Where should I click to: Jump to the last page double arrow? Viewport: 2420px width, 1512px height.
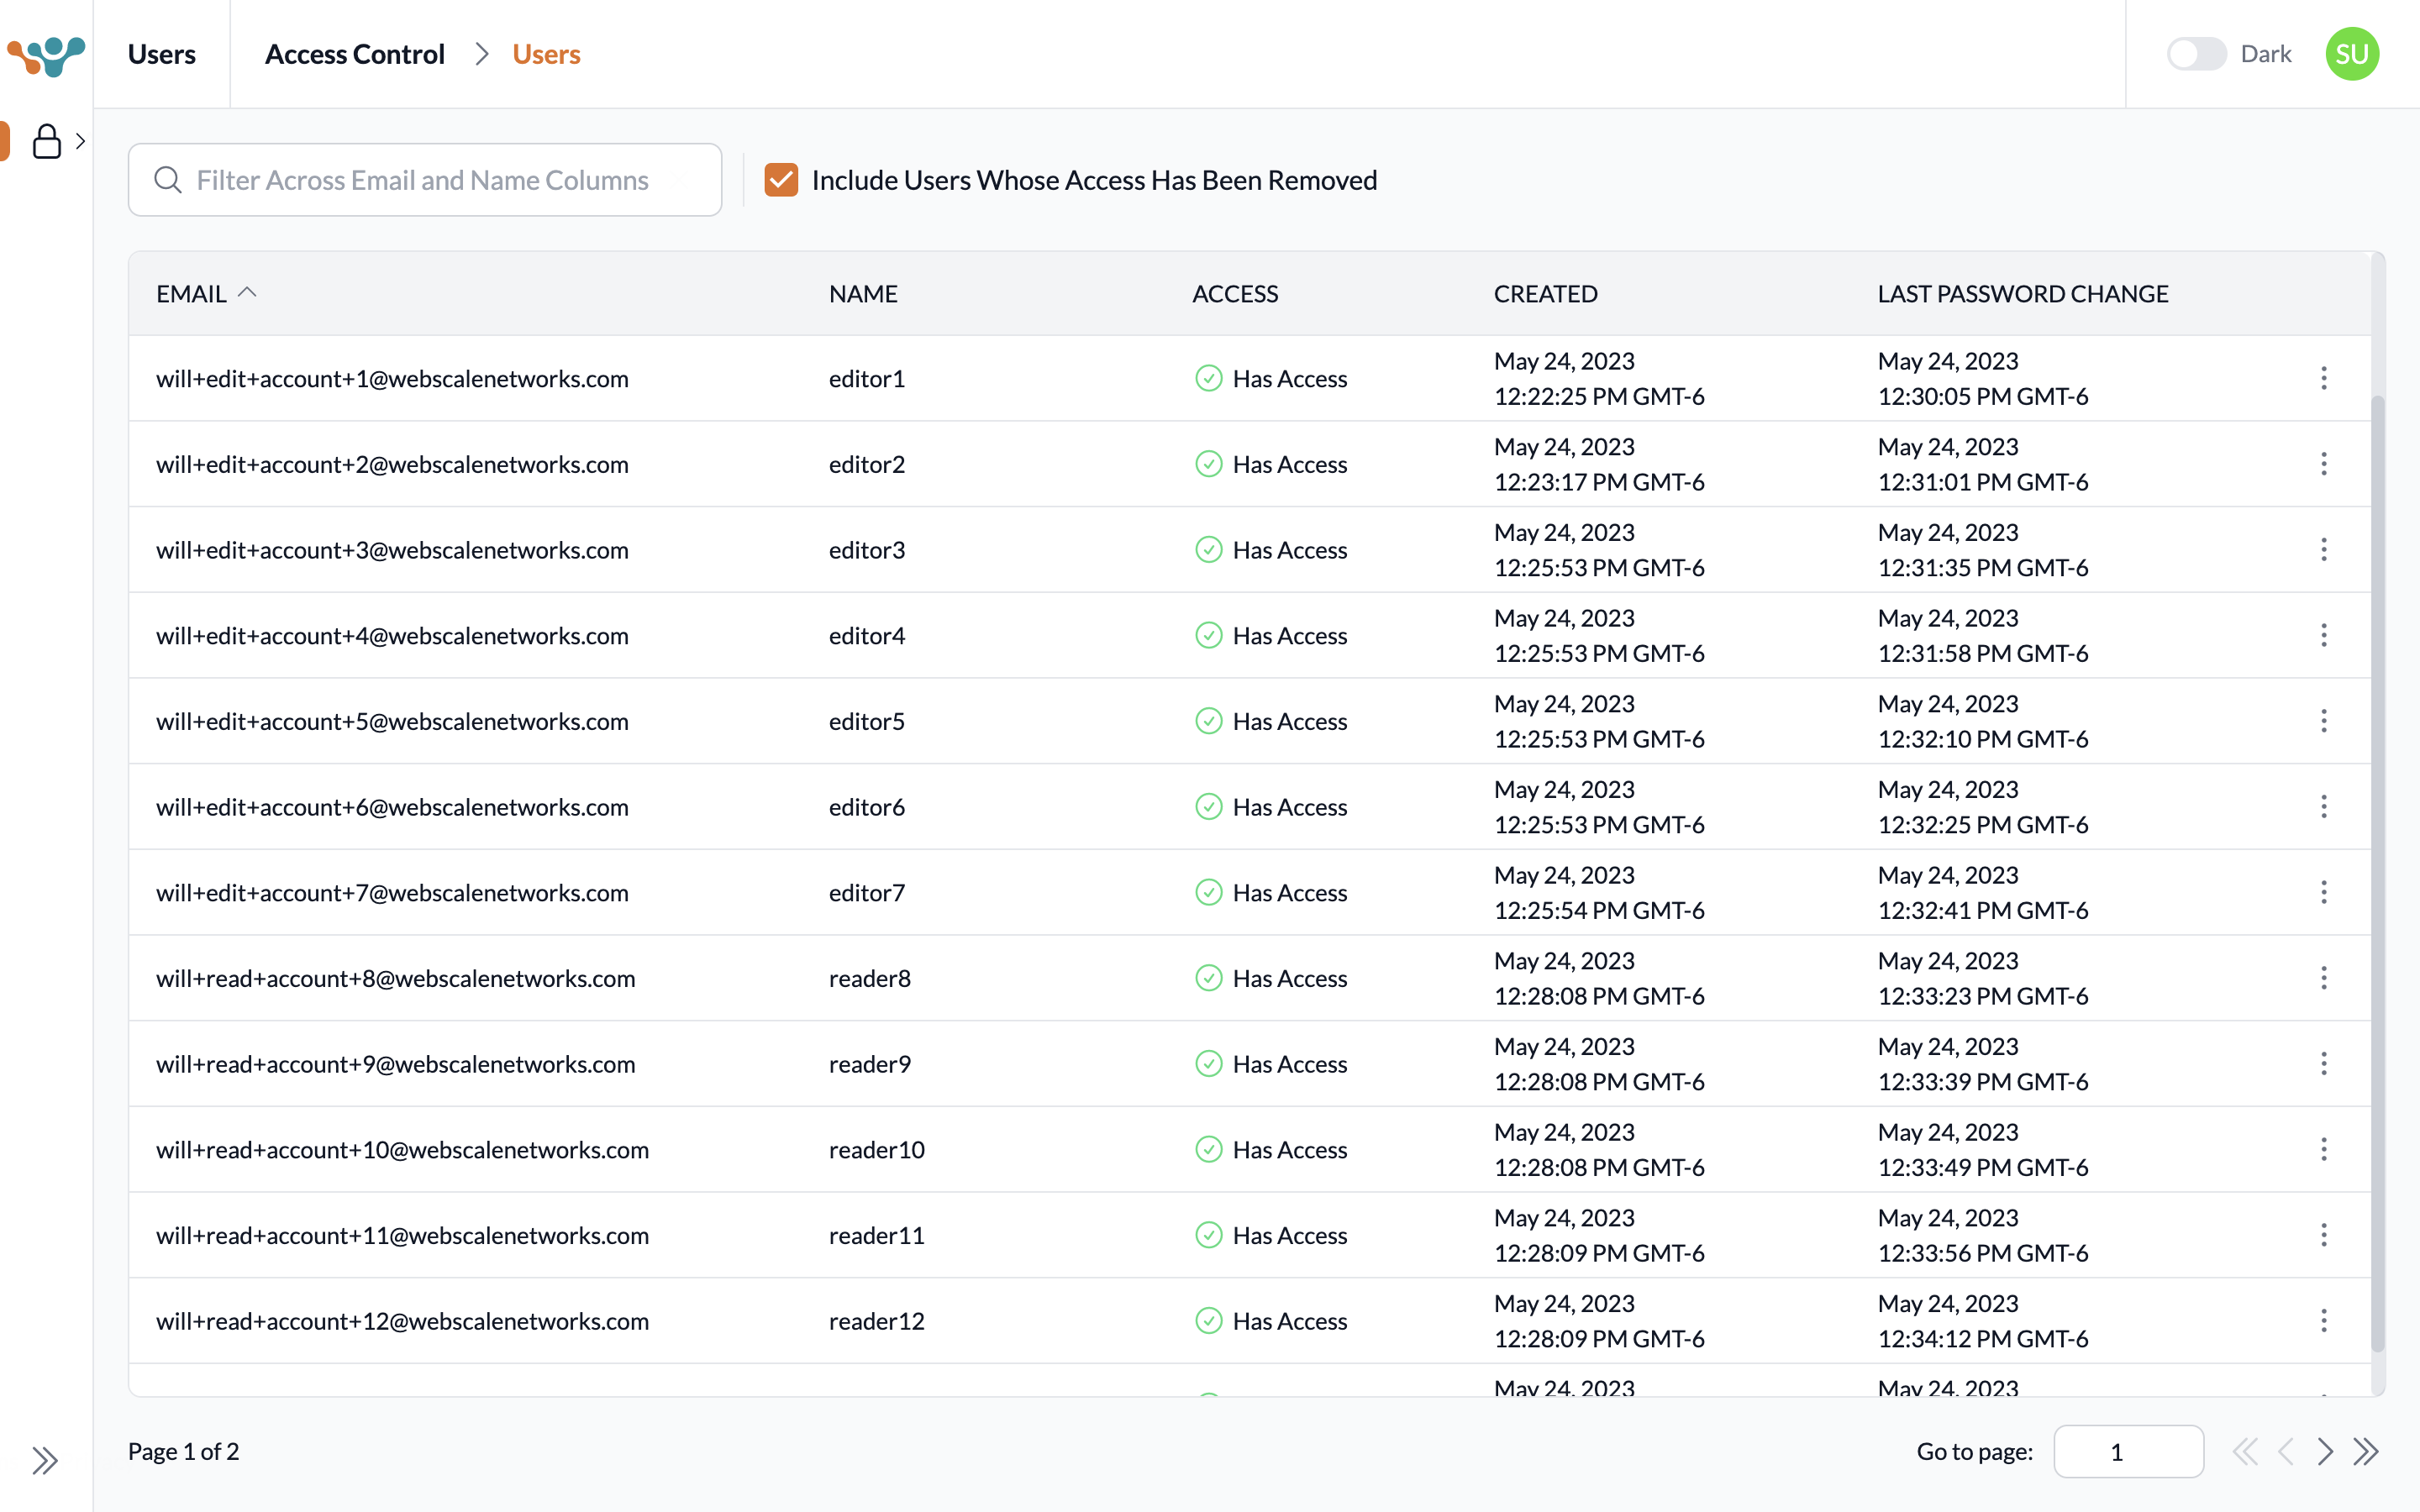(x=2366, y=1451)
